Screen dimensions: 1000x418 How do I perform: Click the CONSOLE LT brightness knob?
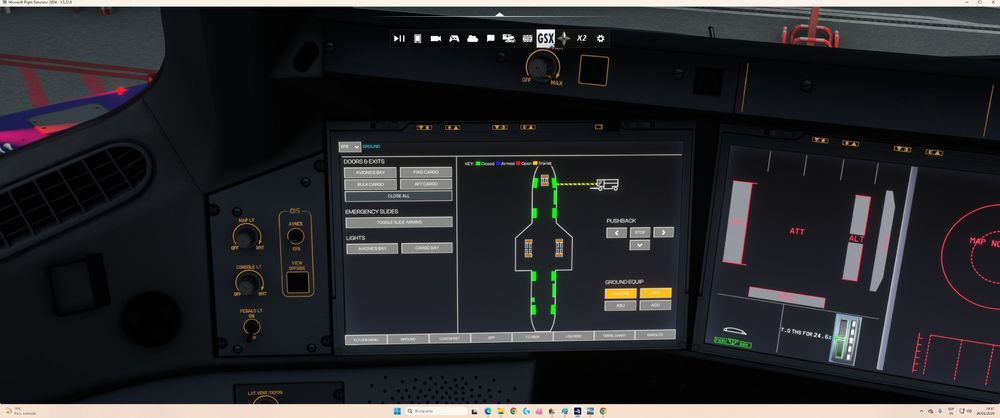point(249,283)
